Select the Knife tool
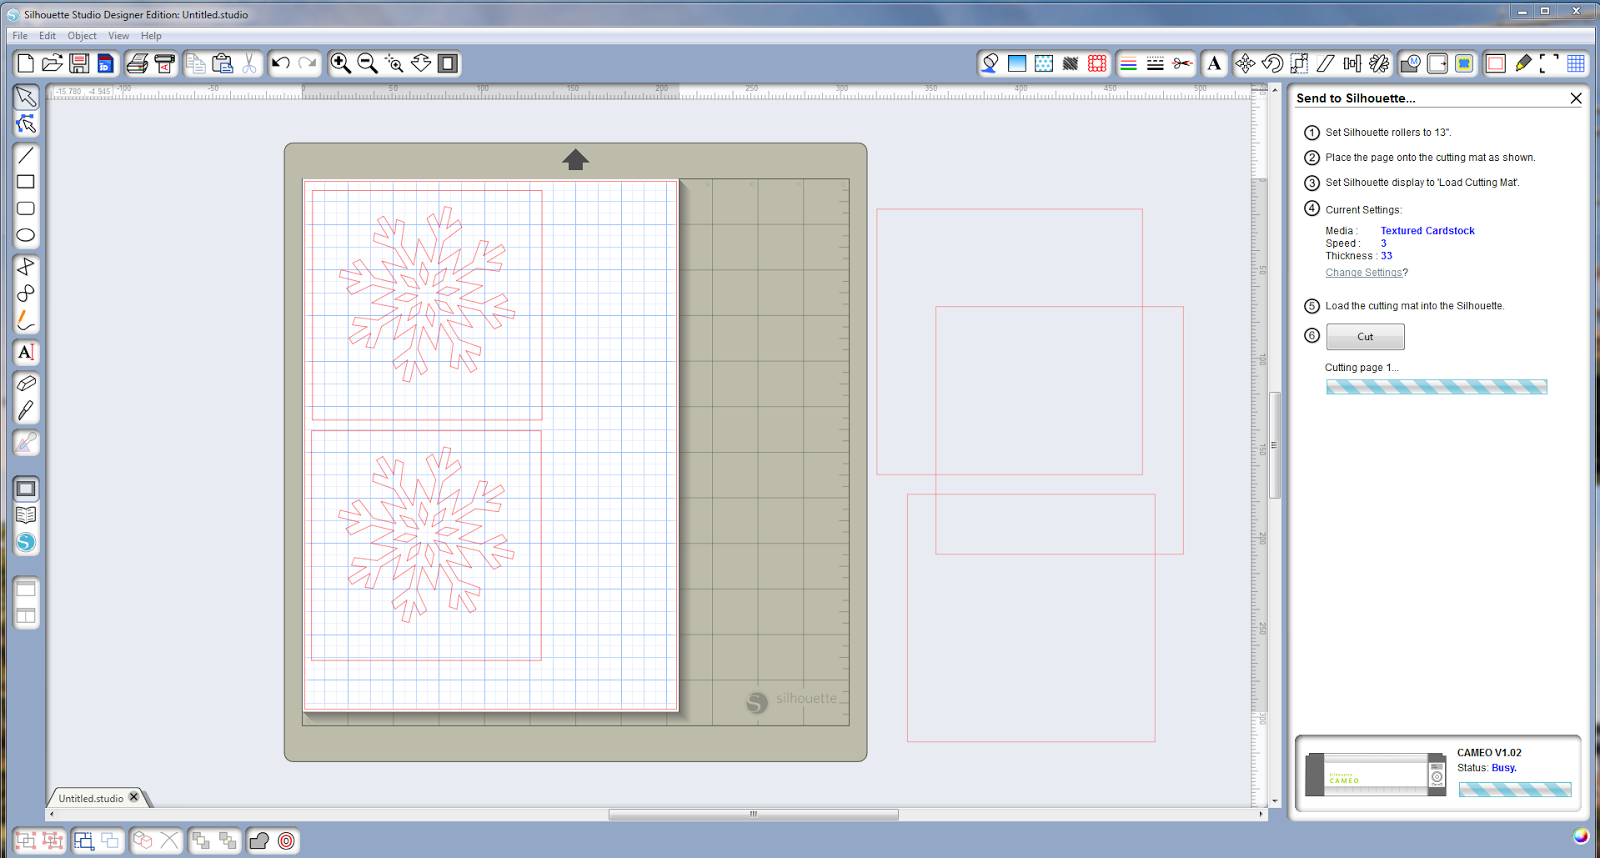The height and width of the screenshot is (858, 1600). (x=26, y=410)
